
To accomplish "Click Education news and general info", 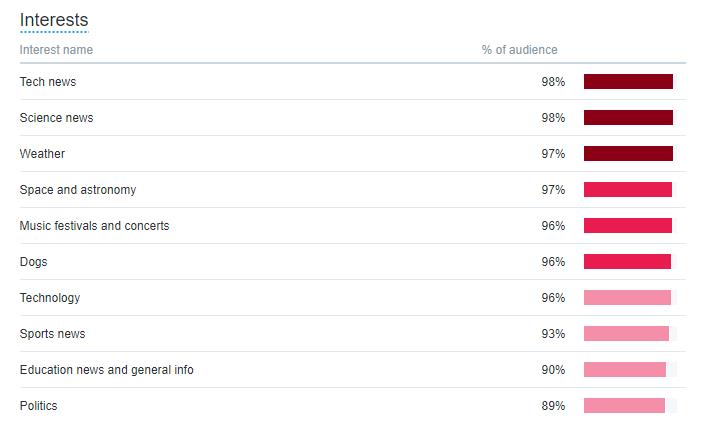I will 107,370.
